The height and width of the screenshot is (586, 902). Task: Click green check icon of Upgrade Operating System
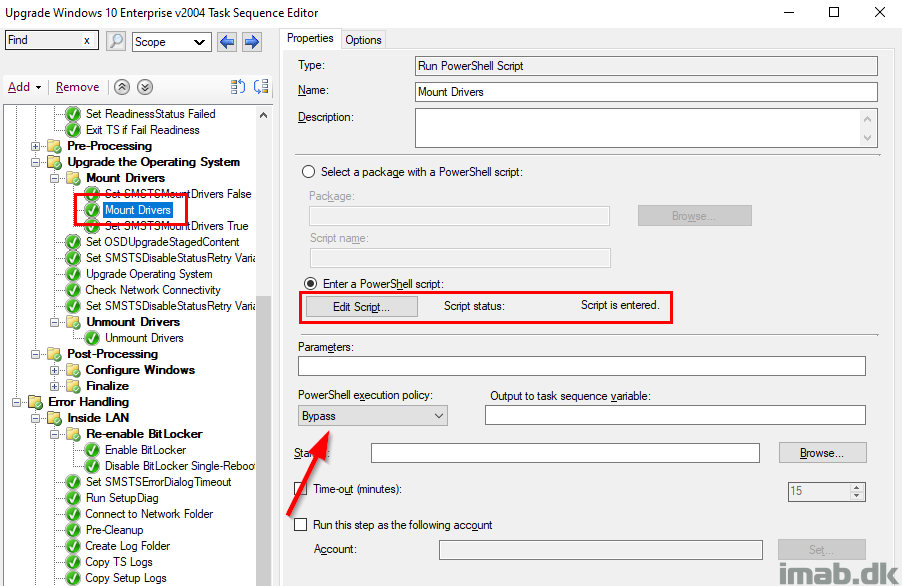click(73, 274)
